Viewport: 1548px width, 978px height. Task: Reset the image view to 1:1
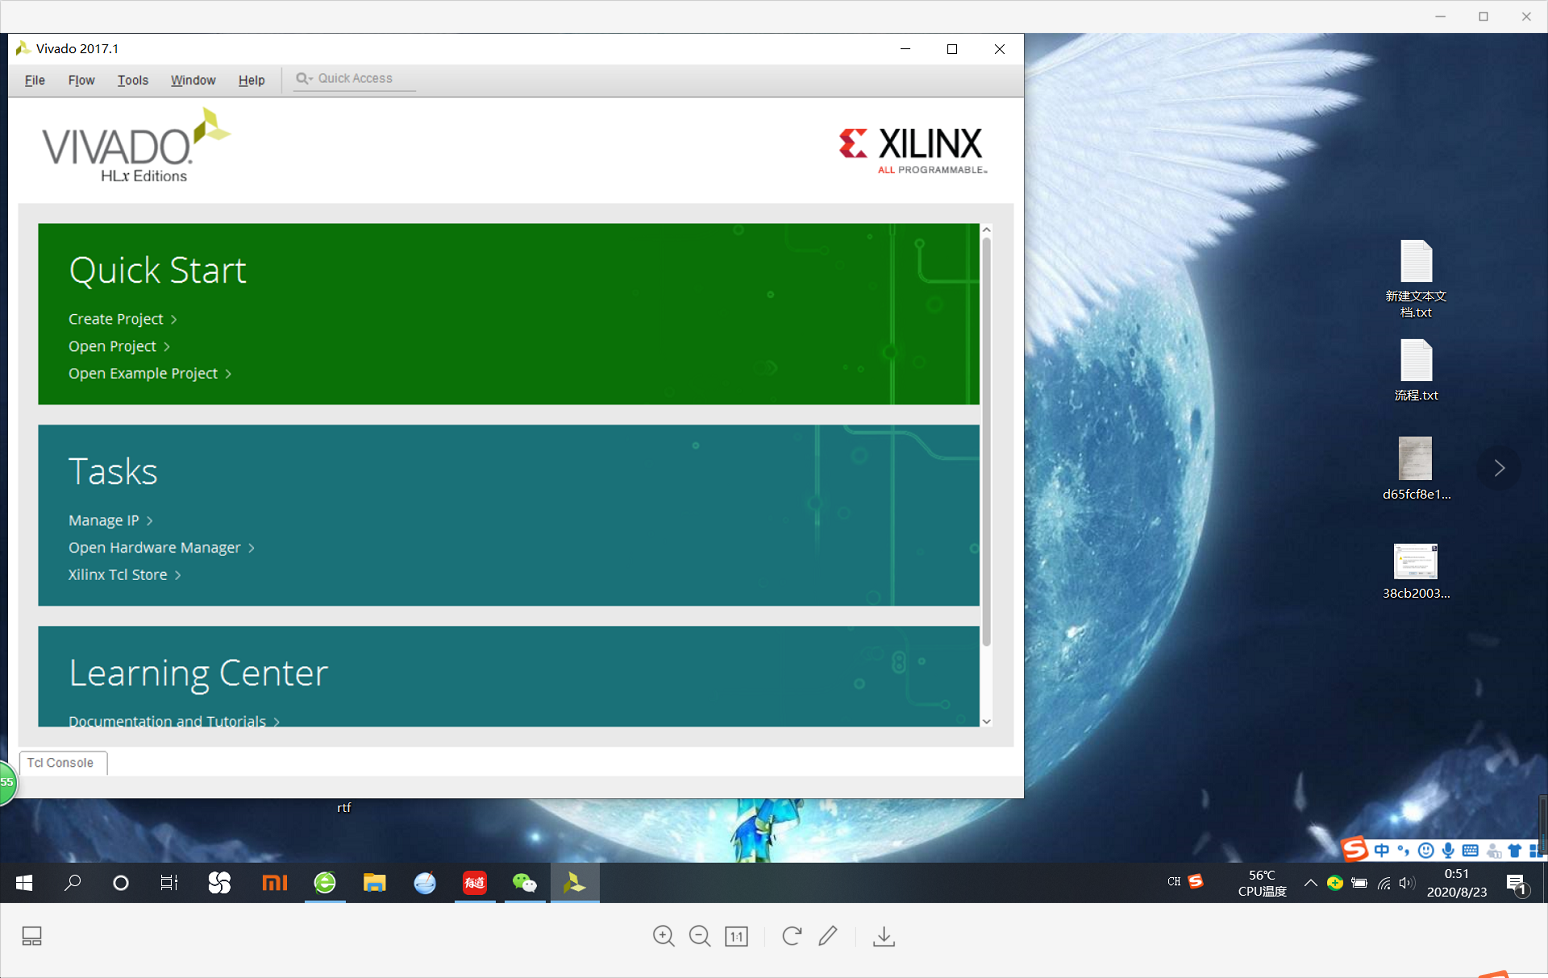pos(736,936)
